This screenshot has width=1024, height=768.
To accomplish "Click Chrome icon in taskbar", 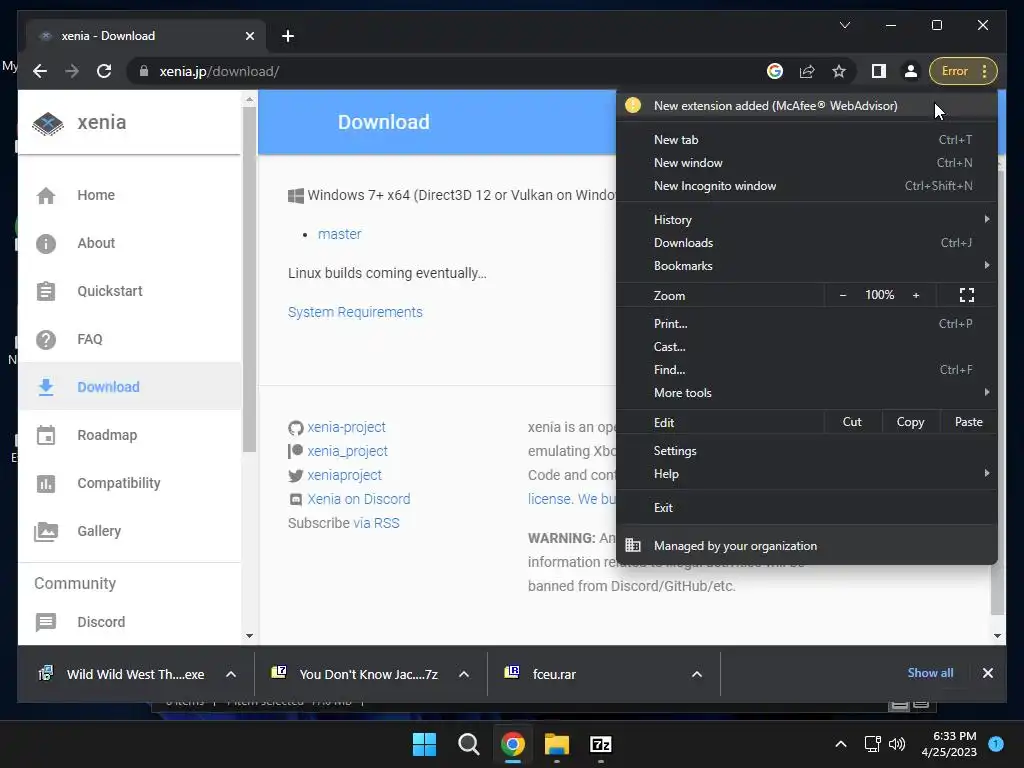I will pos(513,744).
